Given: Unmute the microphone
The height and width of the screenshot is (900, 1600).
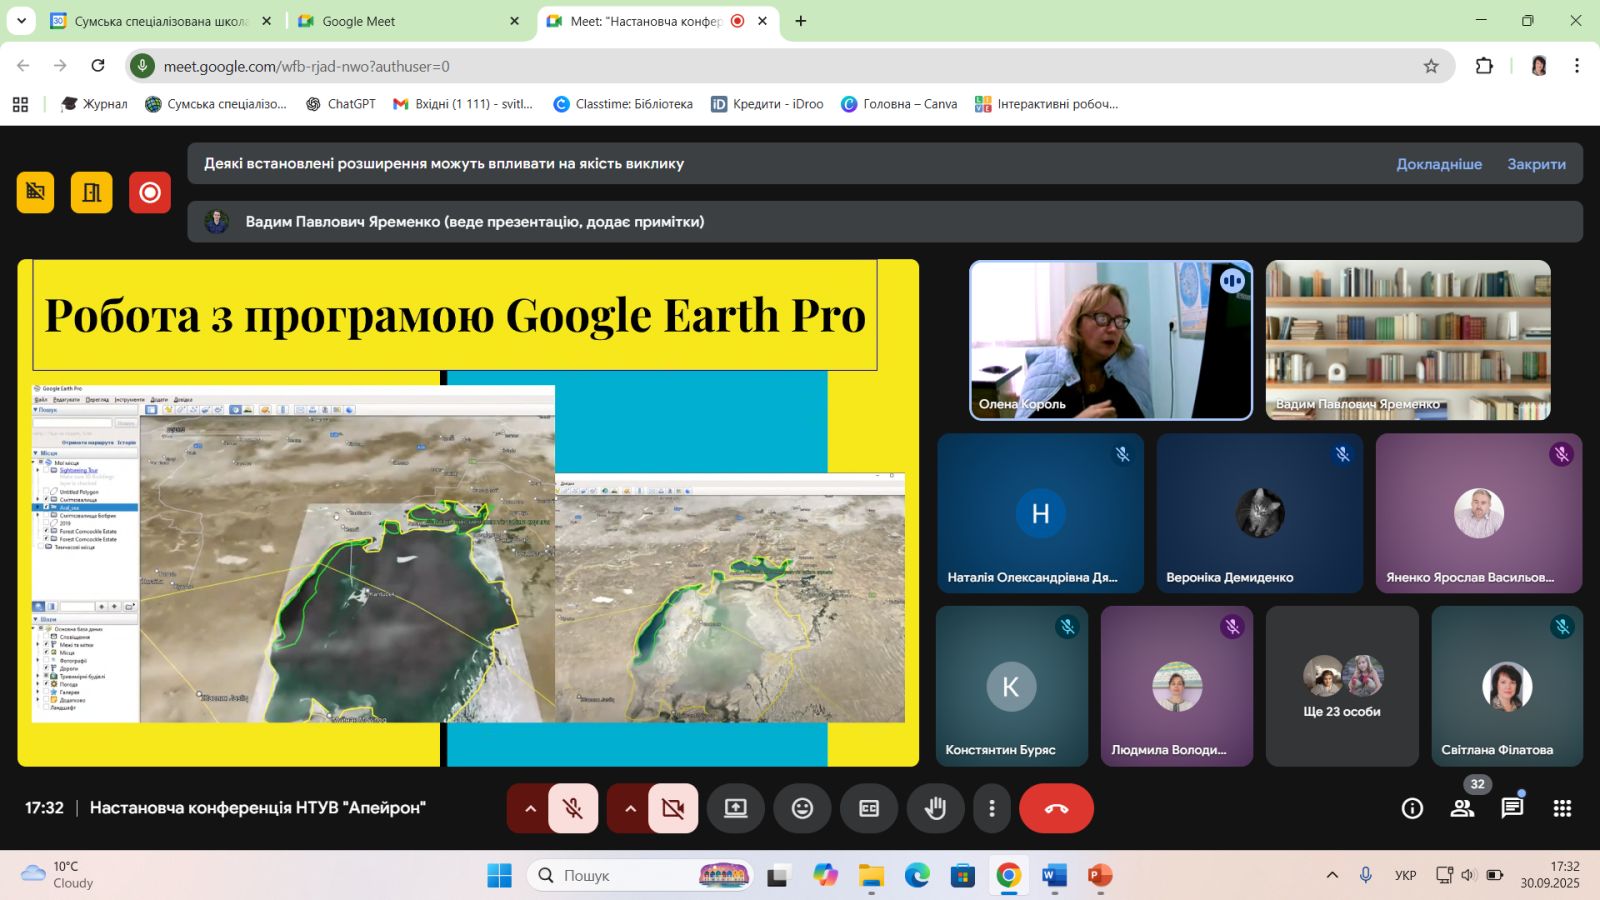Looking at the screenshot, I should [573, 808].
